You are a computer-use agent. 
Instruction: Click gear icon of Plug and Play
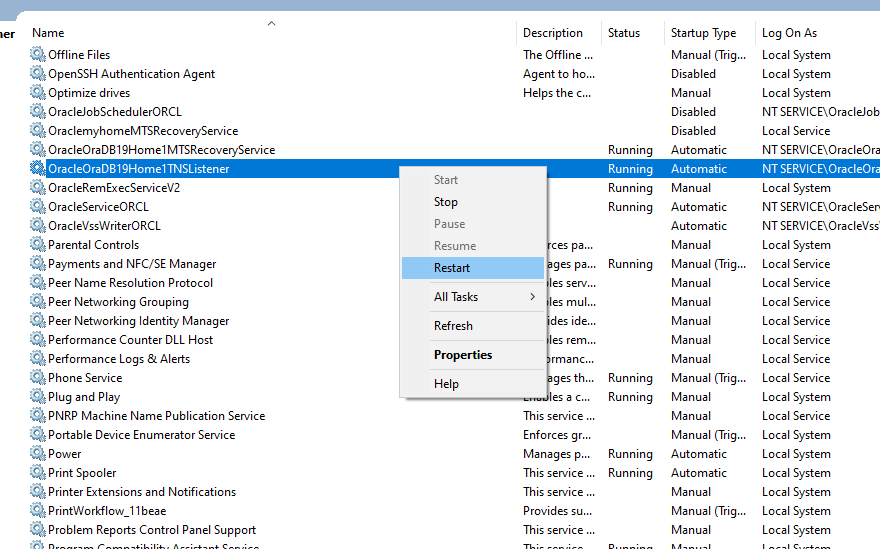coord(38,397)
